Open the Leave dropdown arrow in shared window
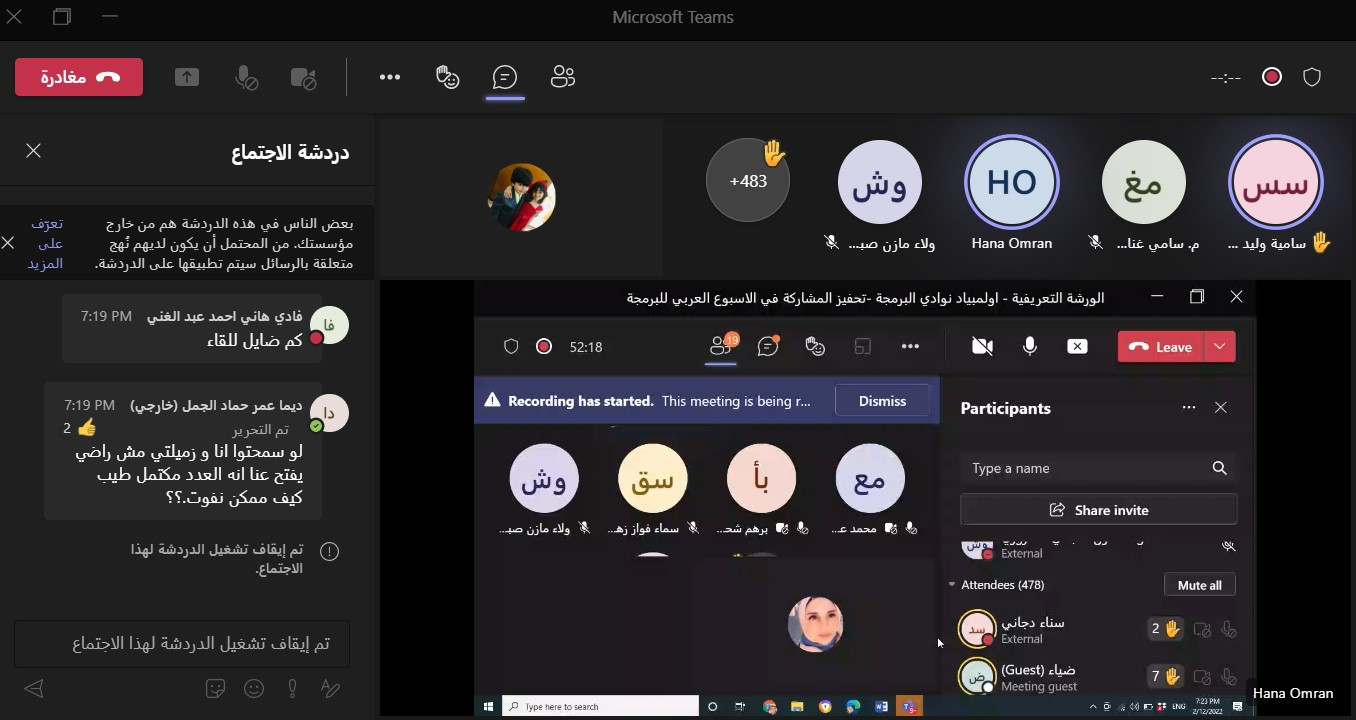Viewport: 1356px width, 720px height. click(x=1220, y=347)
